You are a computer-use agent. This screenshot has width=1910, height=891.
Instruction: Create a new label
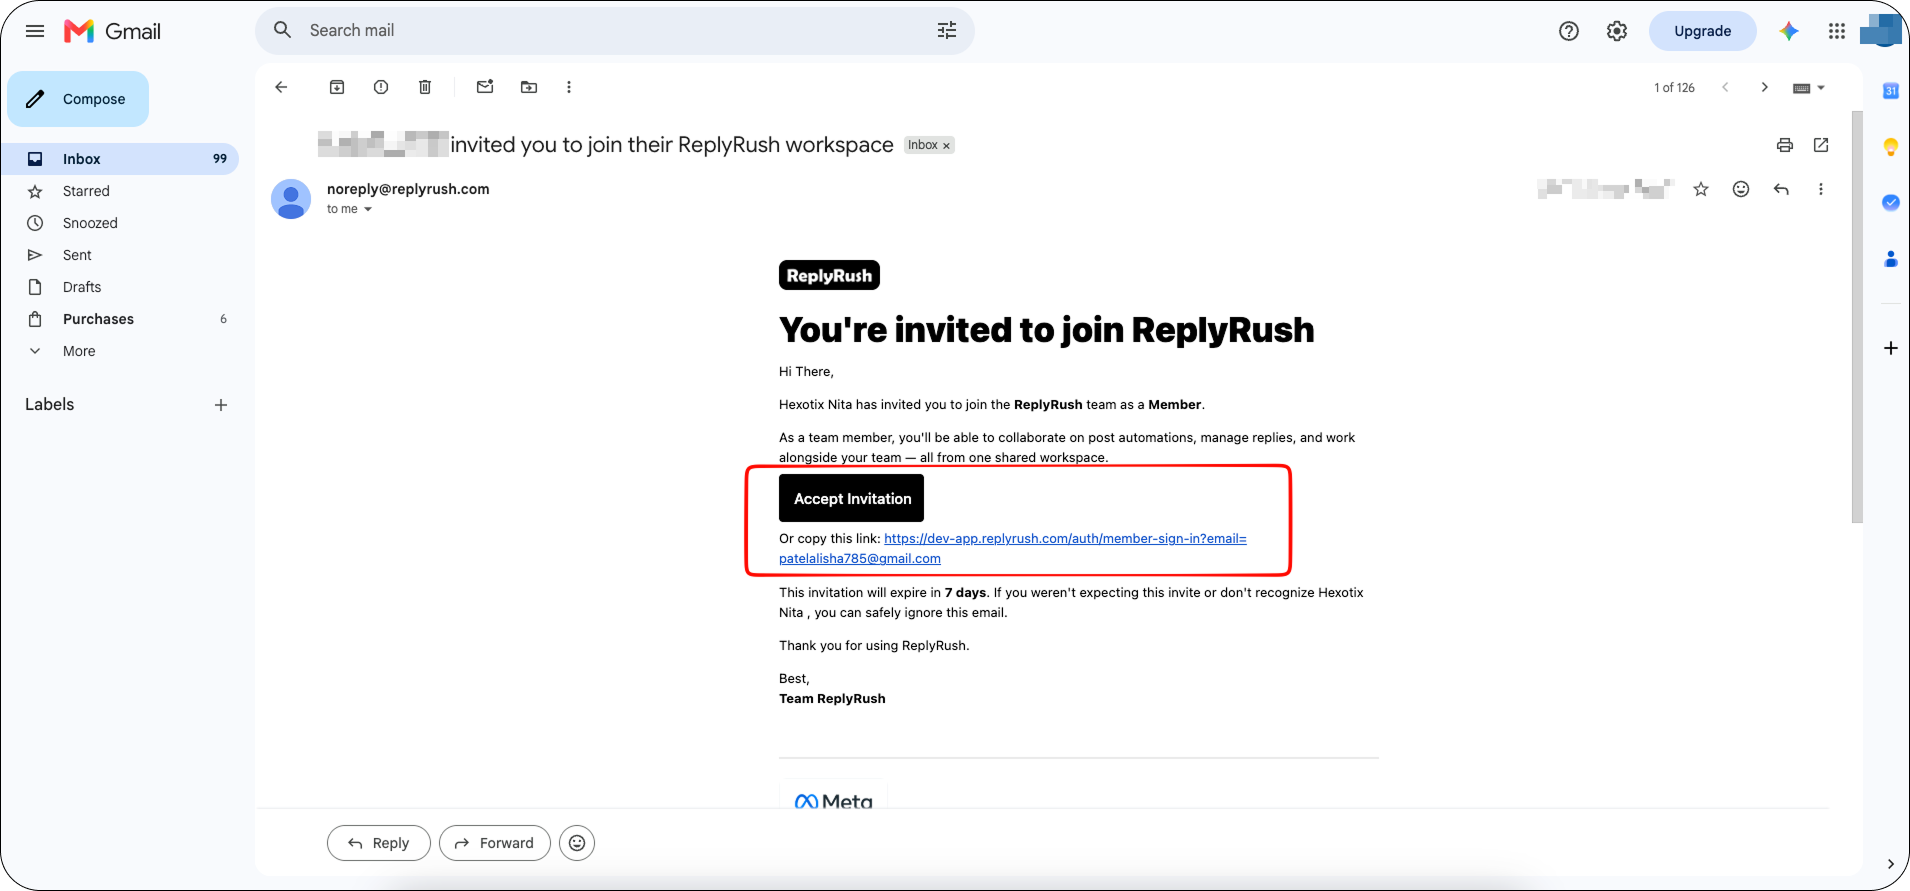click(221, 405)
